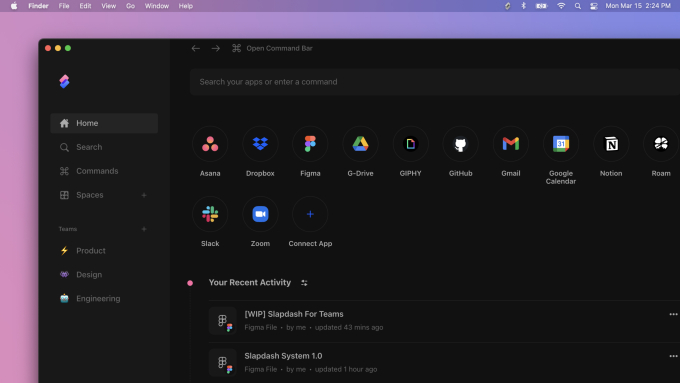Click the recent activity filter icon

(304, 283)
